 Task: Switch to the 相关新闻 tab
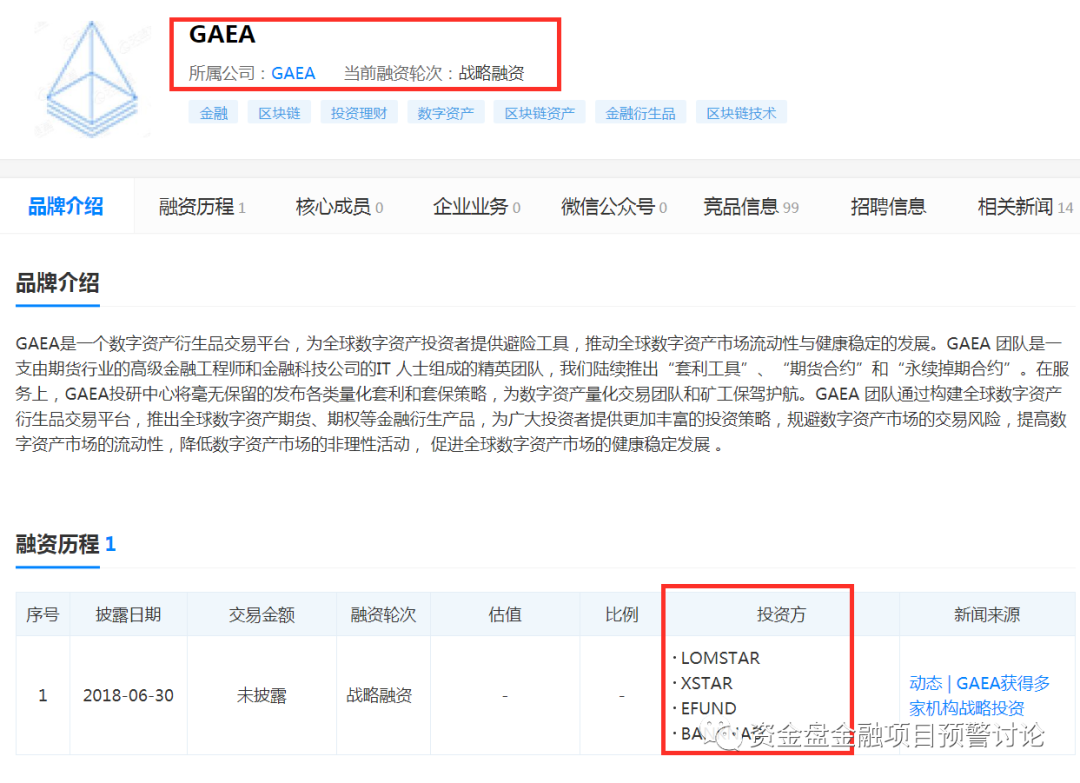(x=1025, y=206)
